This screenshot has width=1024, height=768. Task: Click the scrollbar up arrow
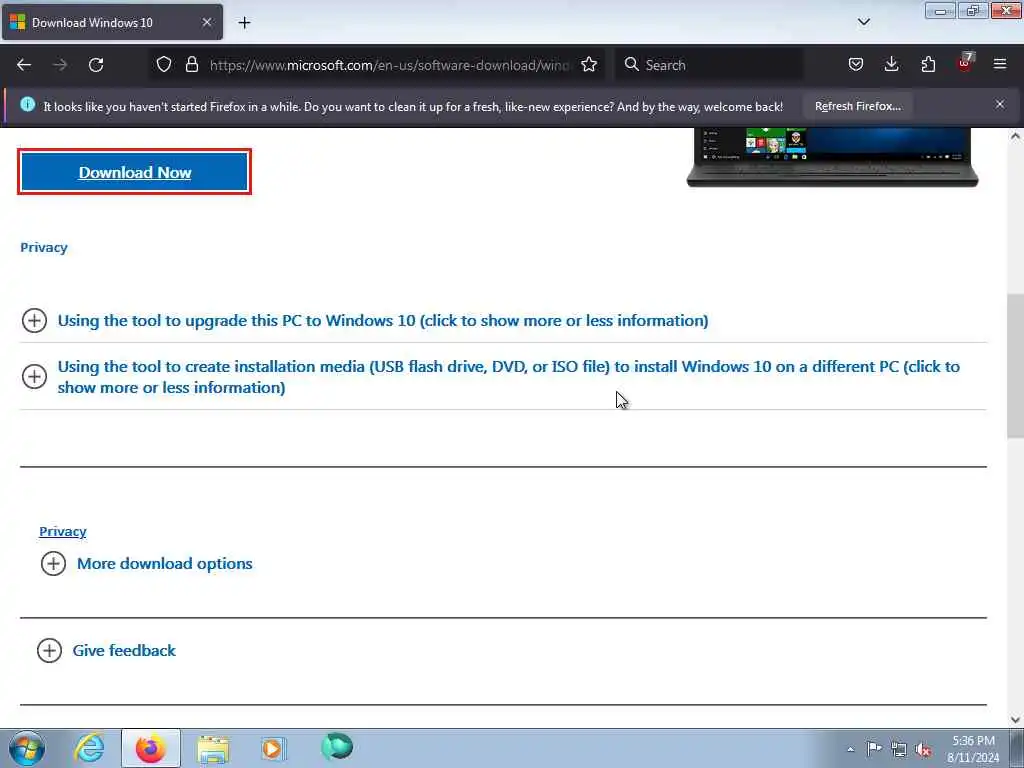tap(1015, 136)
